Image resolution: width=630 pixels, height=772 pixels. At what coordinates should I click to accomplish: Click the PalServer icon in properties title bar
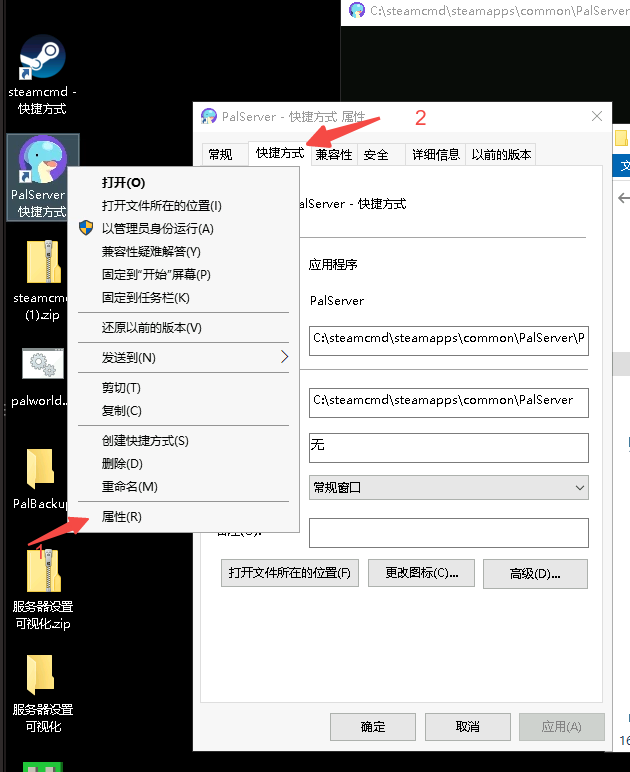(x=209, y=116)
